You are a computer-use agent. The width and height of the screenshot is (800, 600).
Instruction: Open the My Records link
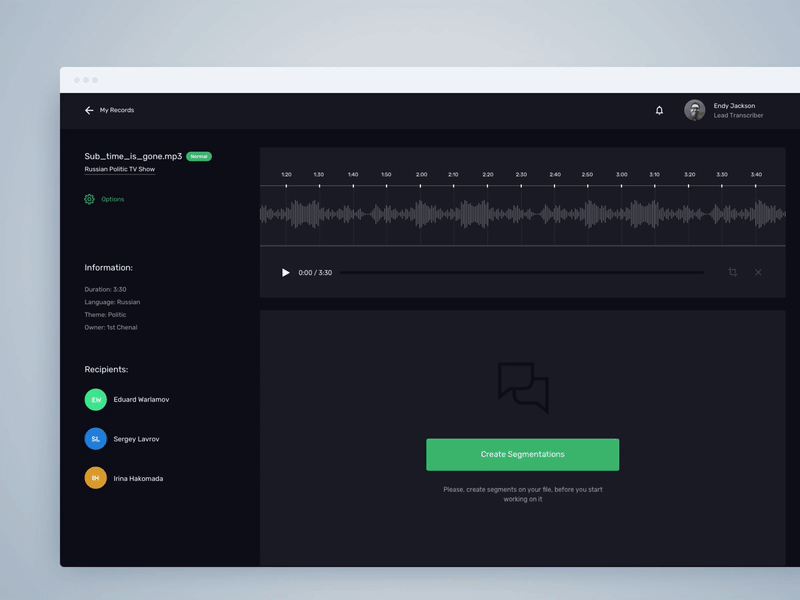coord(117,110)
